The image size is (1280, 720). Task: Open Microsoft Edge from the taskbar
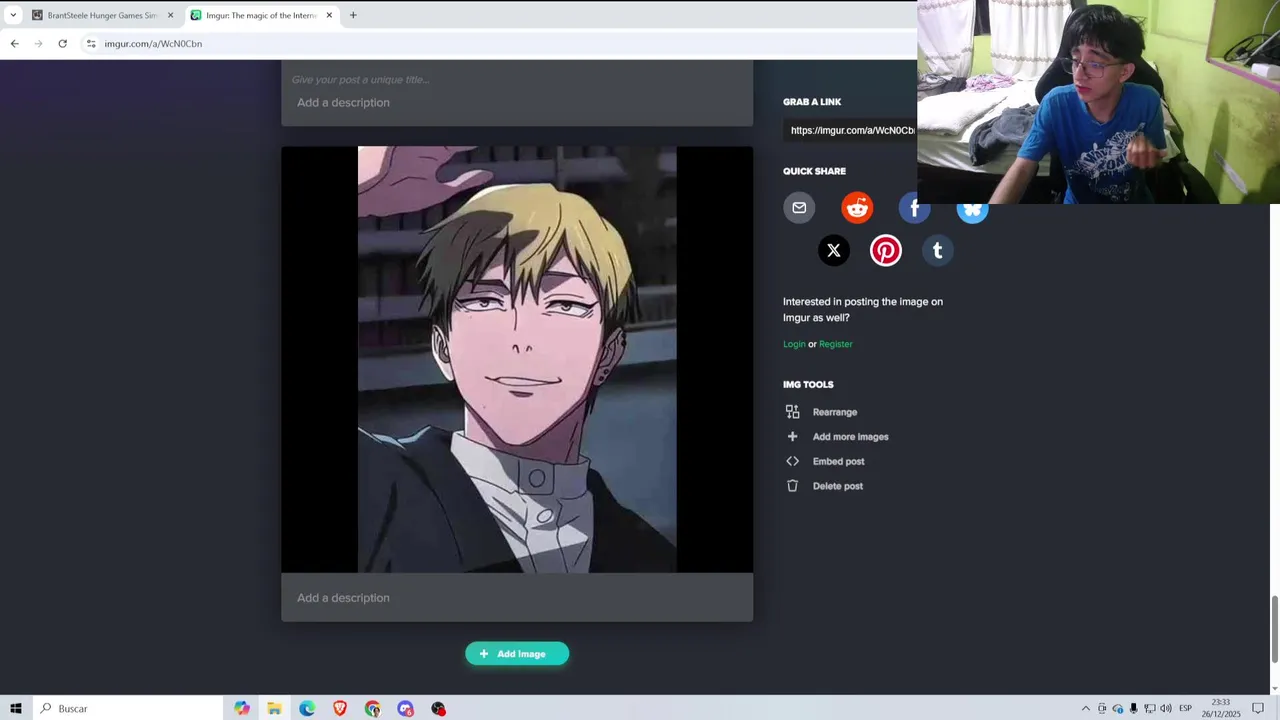click(x=307, y=708)
